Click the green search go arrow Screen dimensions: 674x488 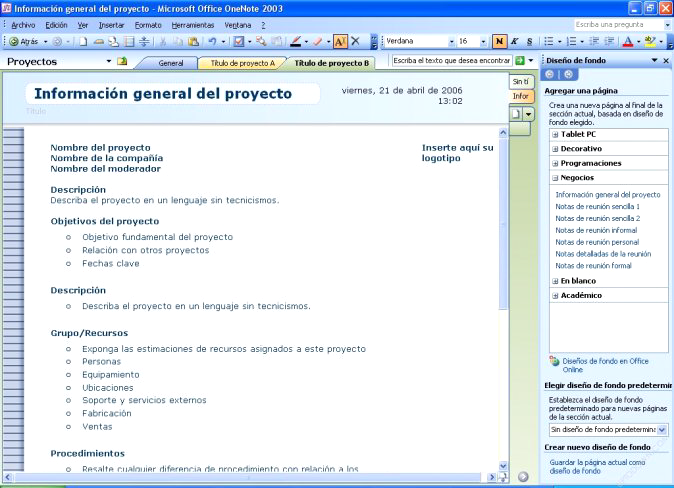coord(519,62)
